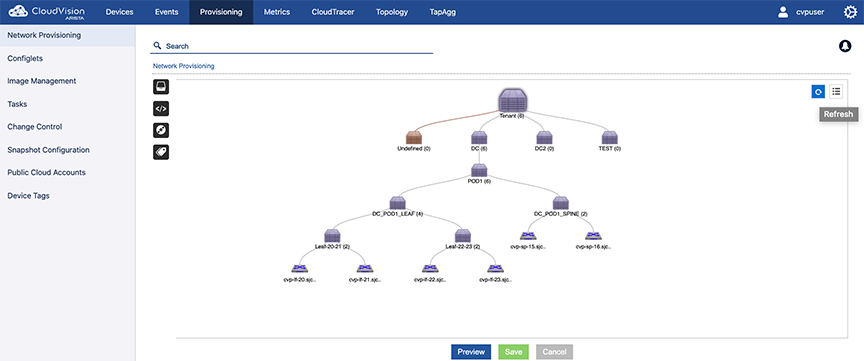The width and height of the screenshot is (864, 361).
Task: Select the DC_POD1_LEAF (4) container icon
Action: 397,203
